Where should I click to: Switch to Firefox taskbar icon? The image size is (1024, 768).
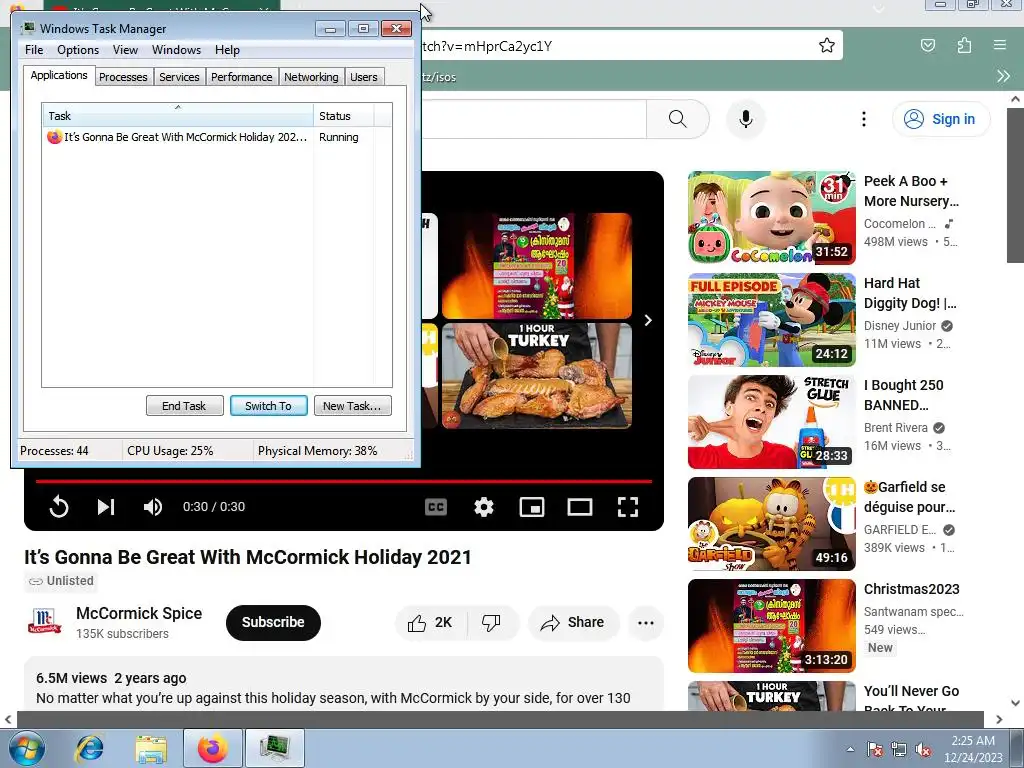[x=213, y=748]
